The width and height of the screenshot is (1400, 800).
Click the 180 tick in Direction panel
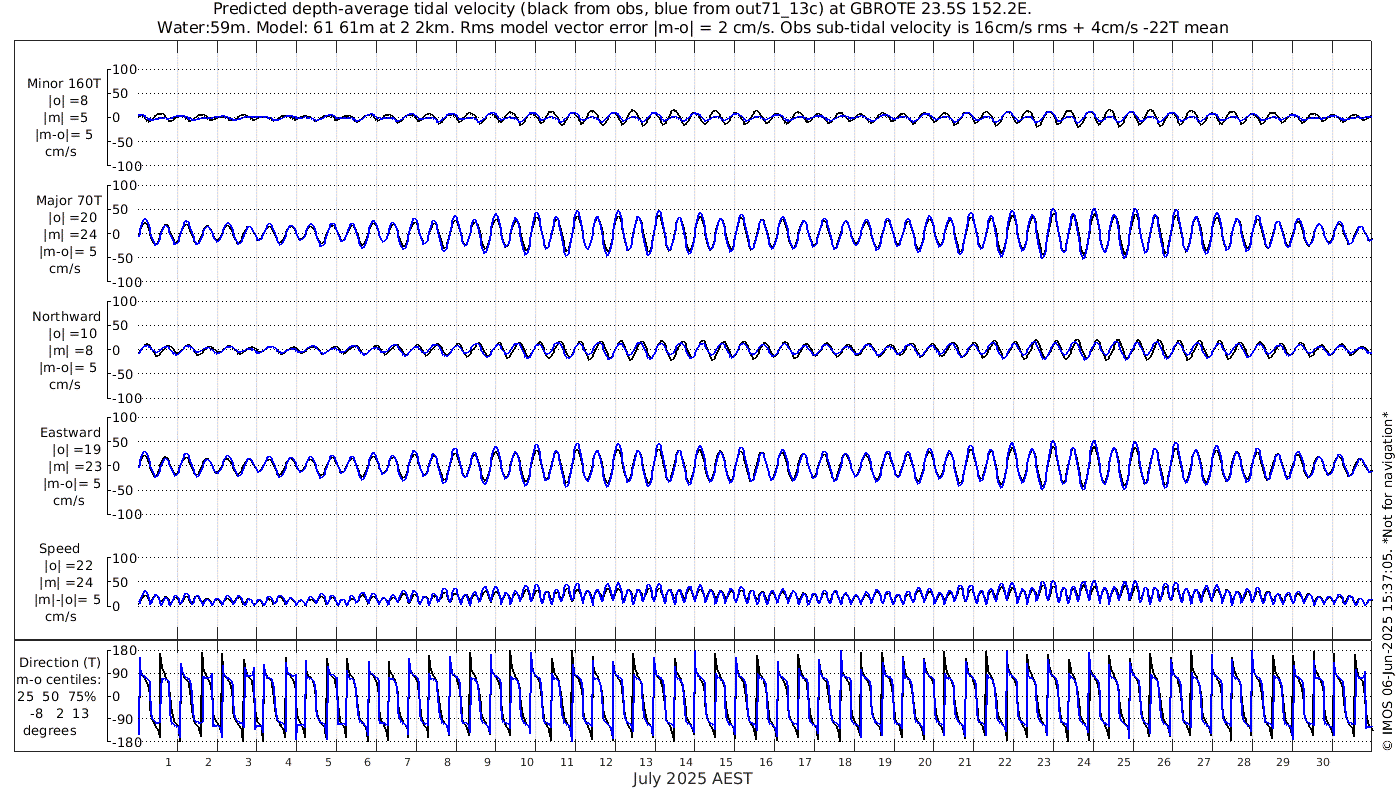[x=124, y=651]
